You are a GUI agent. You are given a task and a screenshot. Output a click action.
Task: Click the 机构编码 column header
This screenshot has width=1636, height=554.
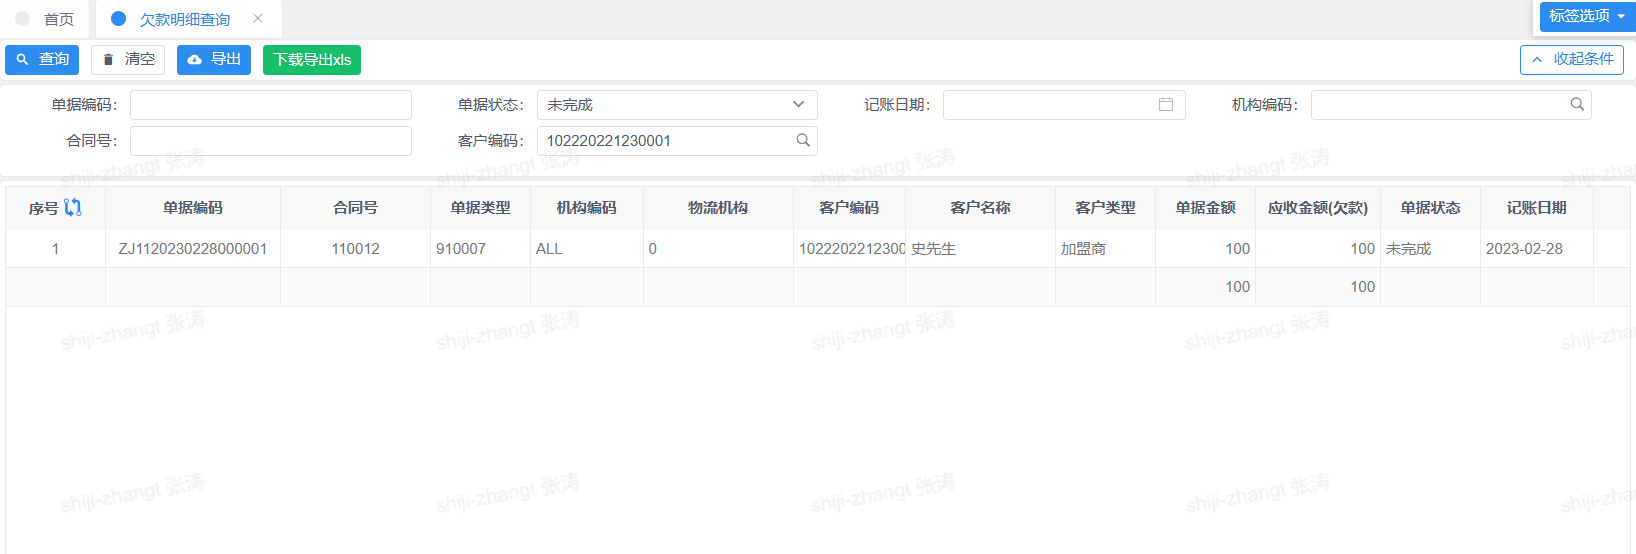[x=587, y=208]
